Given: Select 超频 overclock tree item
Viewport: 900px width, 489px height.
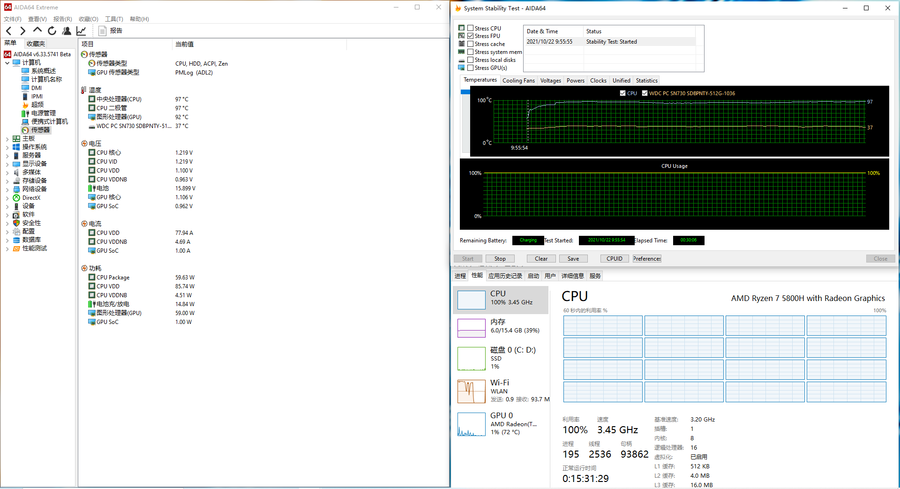Looking at the screenshot, I should [x=32, y=104].
